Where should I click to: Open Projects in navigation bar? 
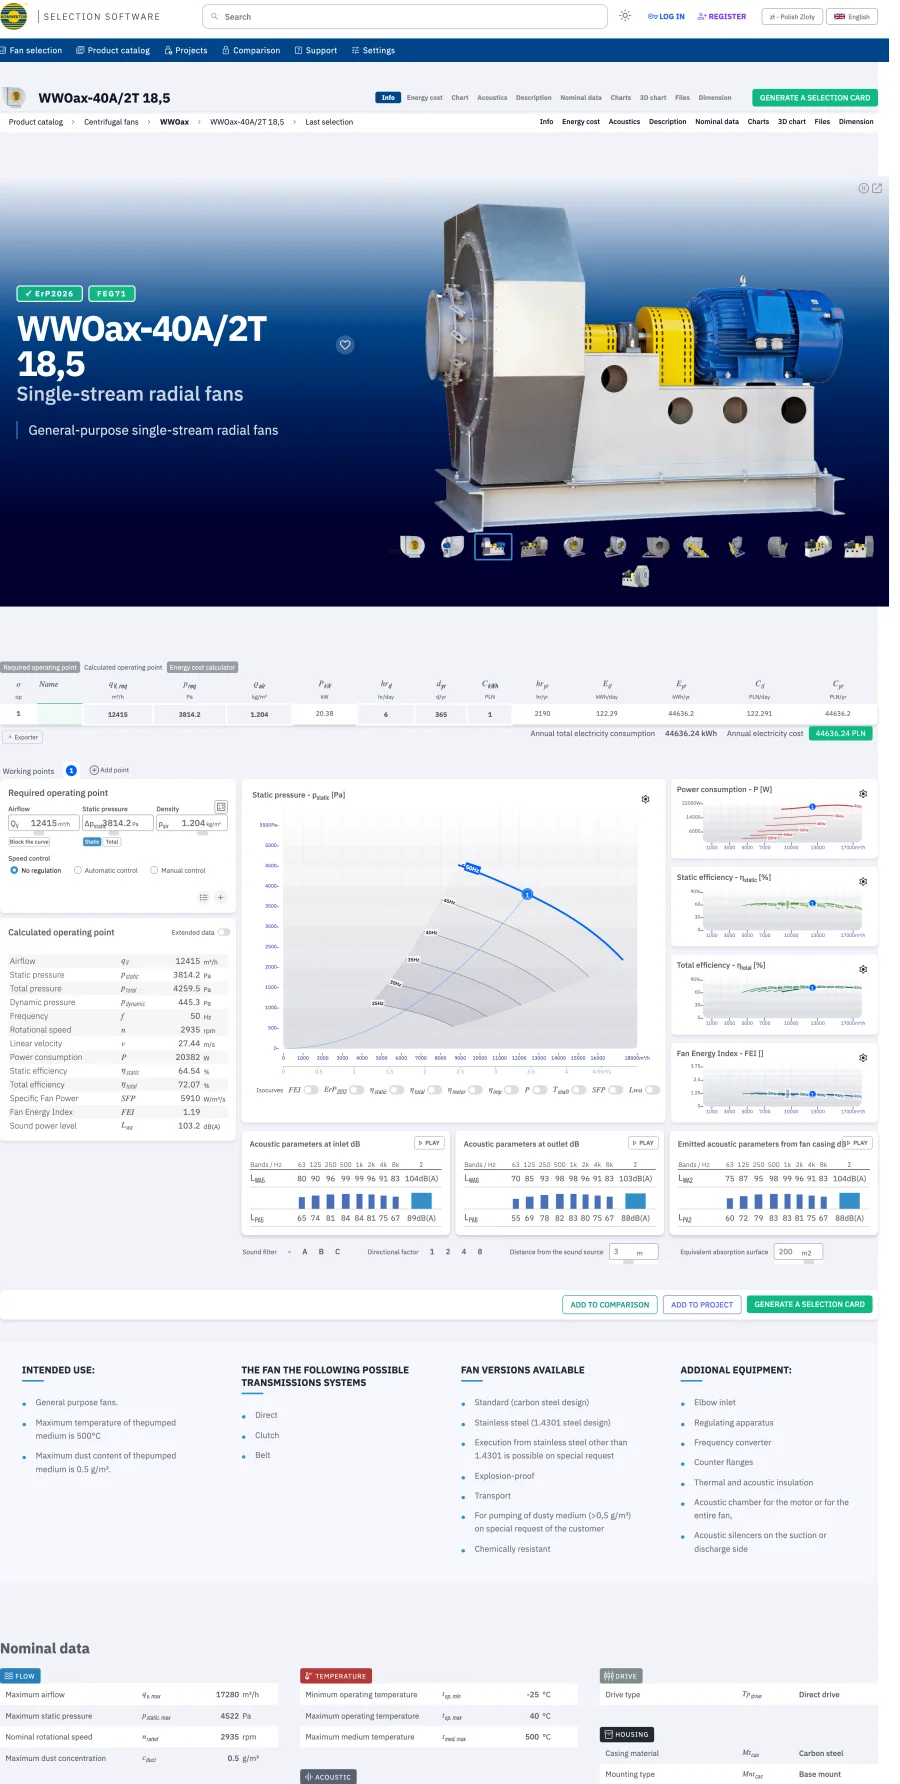click(186, 50)
